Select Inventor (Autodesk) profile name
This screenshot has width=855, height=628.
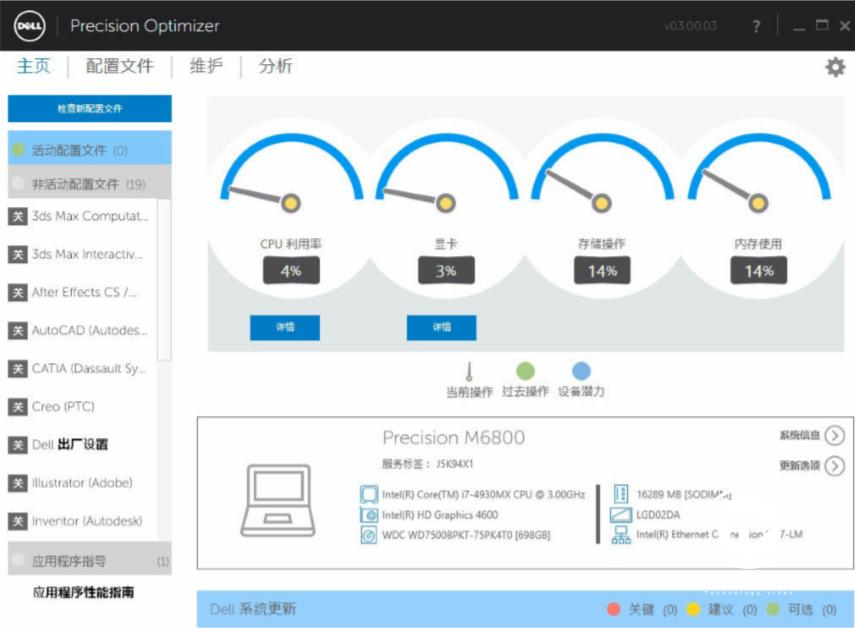87,521
